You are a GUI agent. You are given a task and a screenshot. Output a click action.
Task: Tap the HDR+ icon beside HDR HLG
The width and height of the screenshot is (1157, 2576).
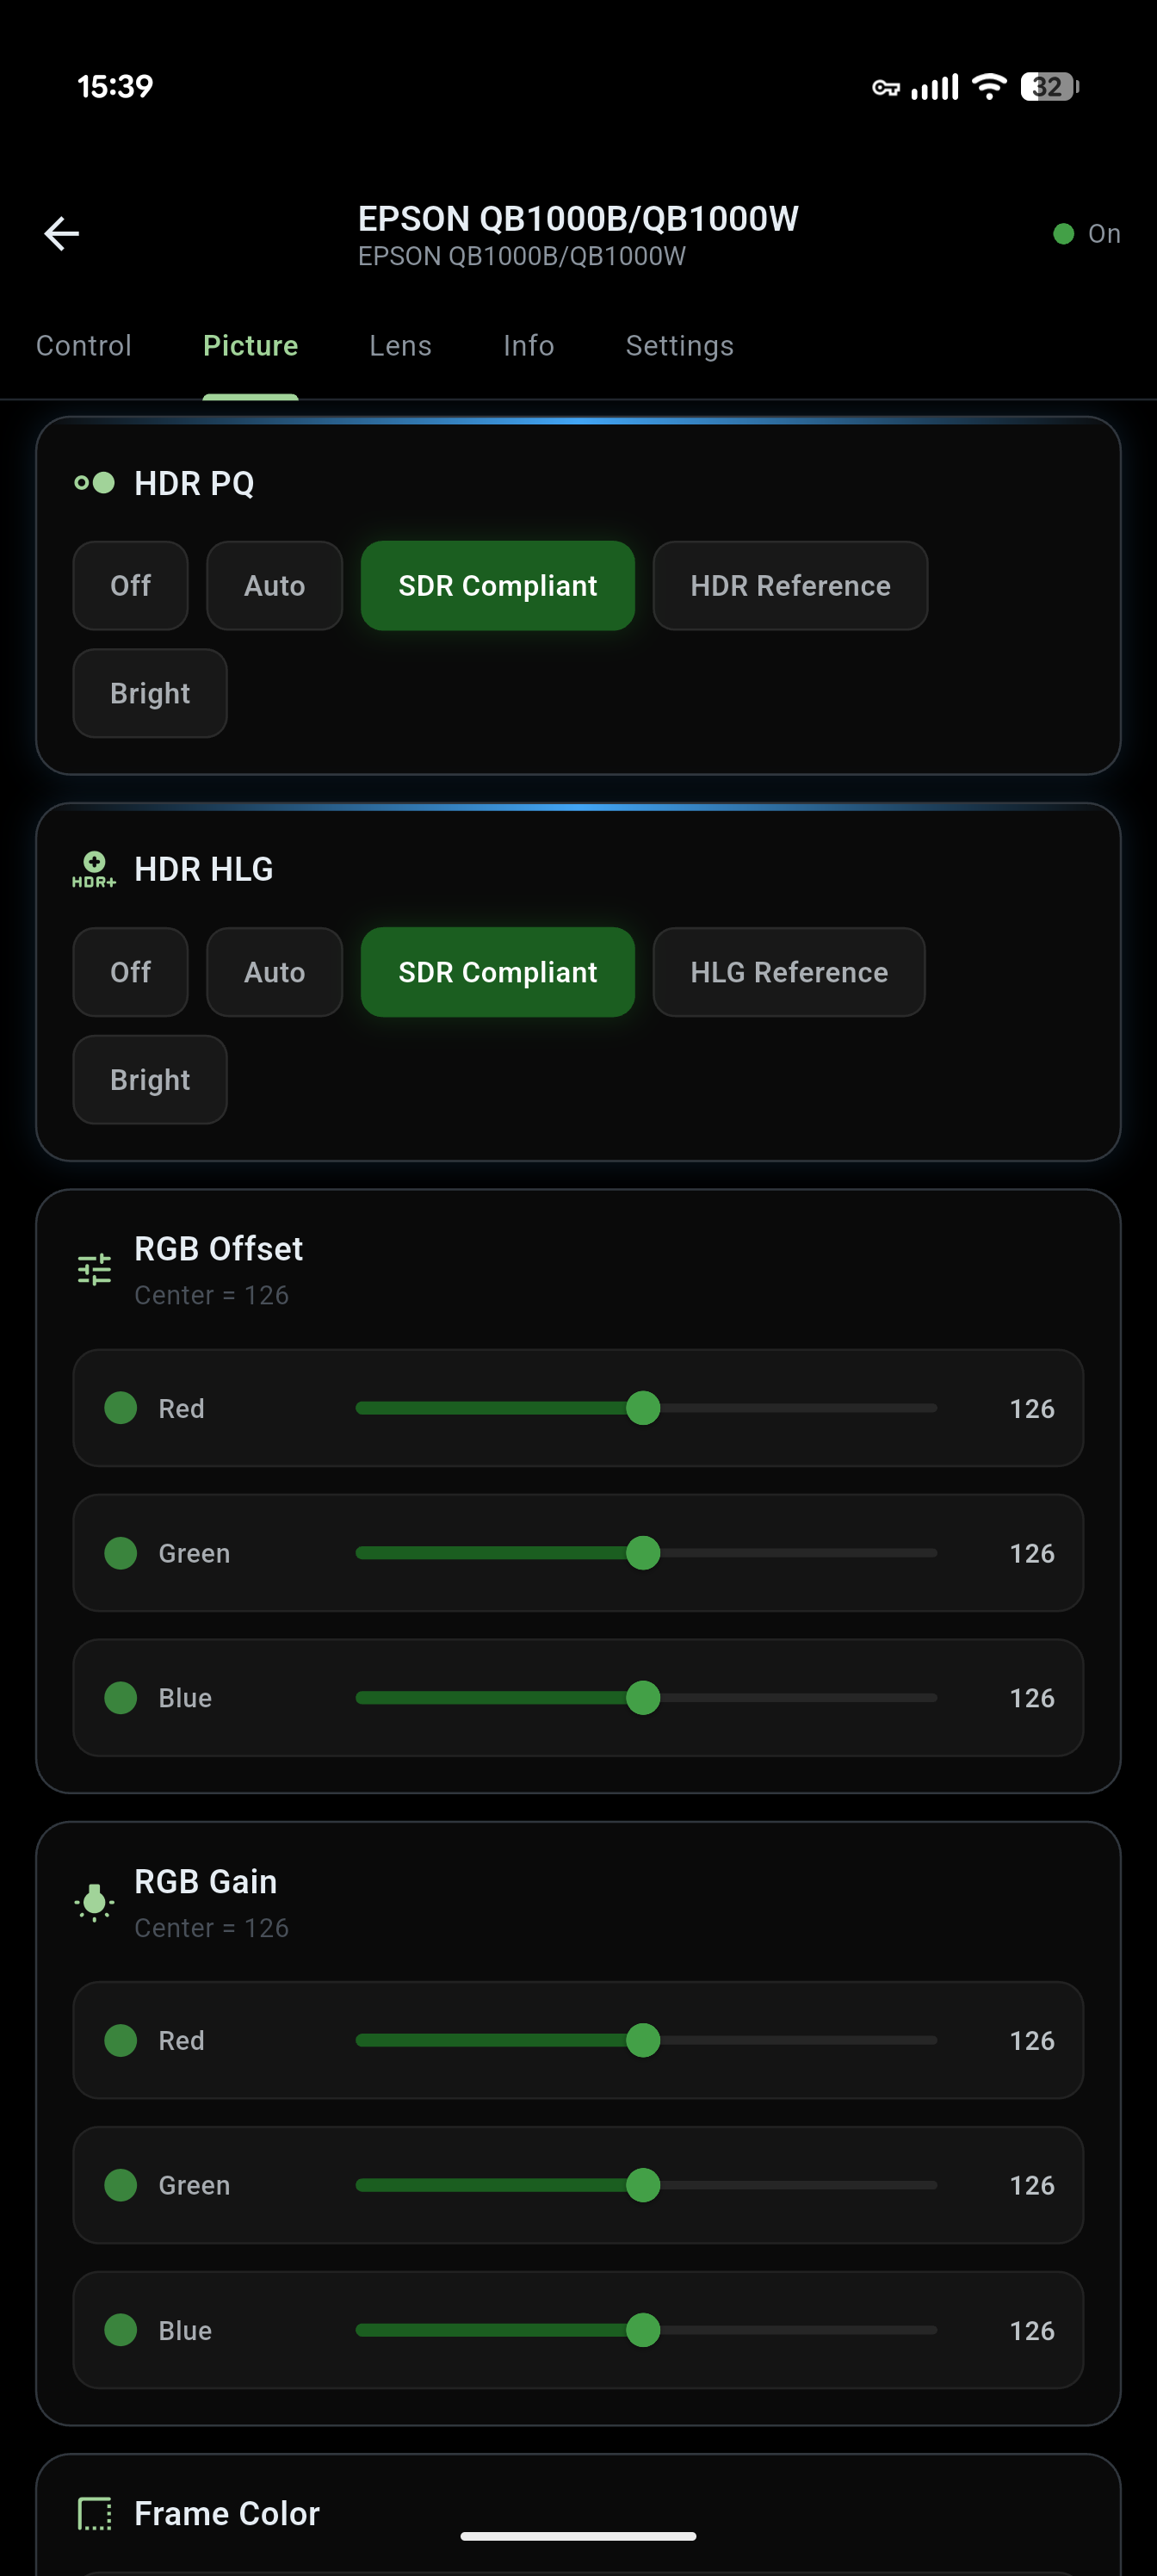pyautogui.click(x=95, y=869)
